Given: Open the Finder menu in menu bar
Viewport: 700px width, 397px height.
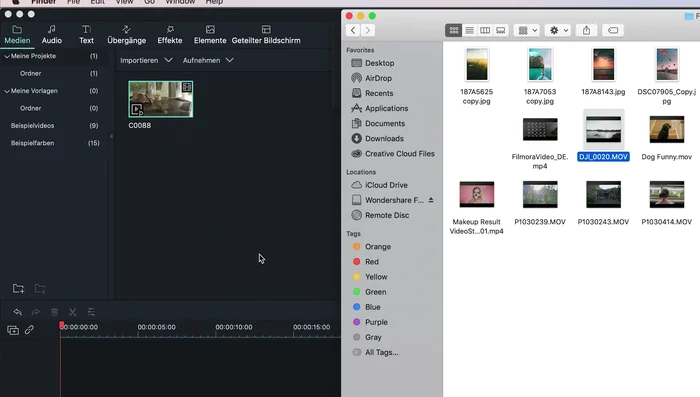Looking at the screenshot, I should click(43, 2).
